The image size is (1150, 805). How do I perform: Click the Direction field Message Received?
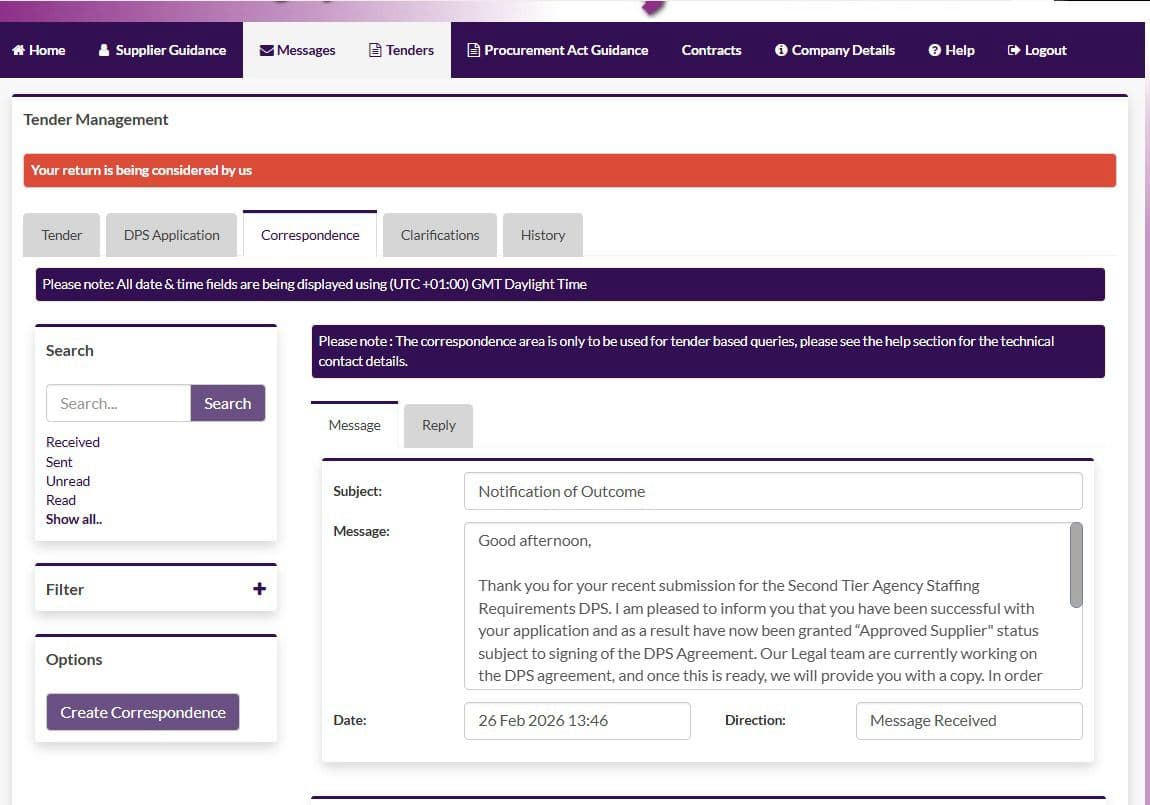click(969, 721)
